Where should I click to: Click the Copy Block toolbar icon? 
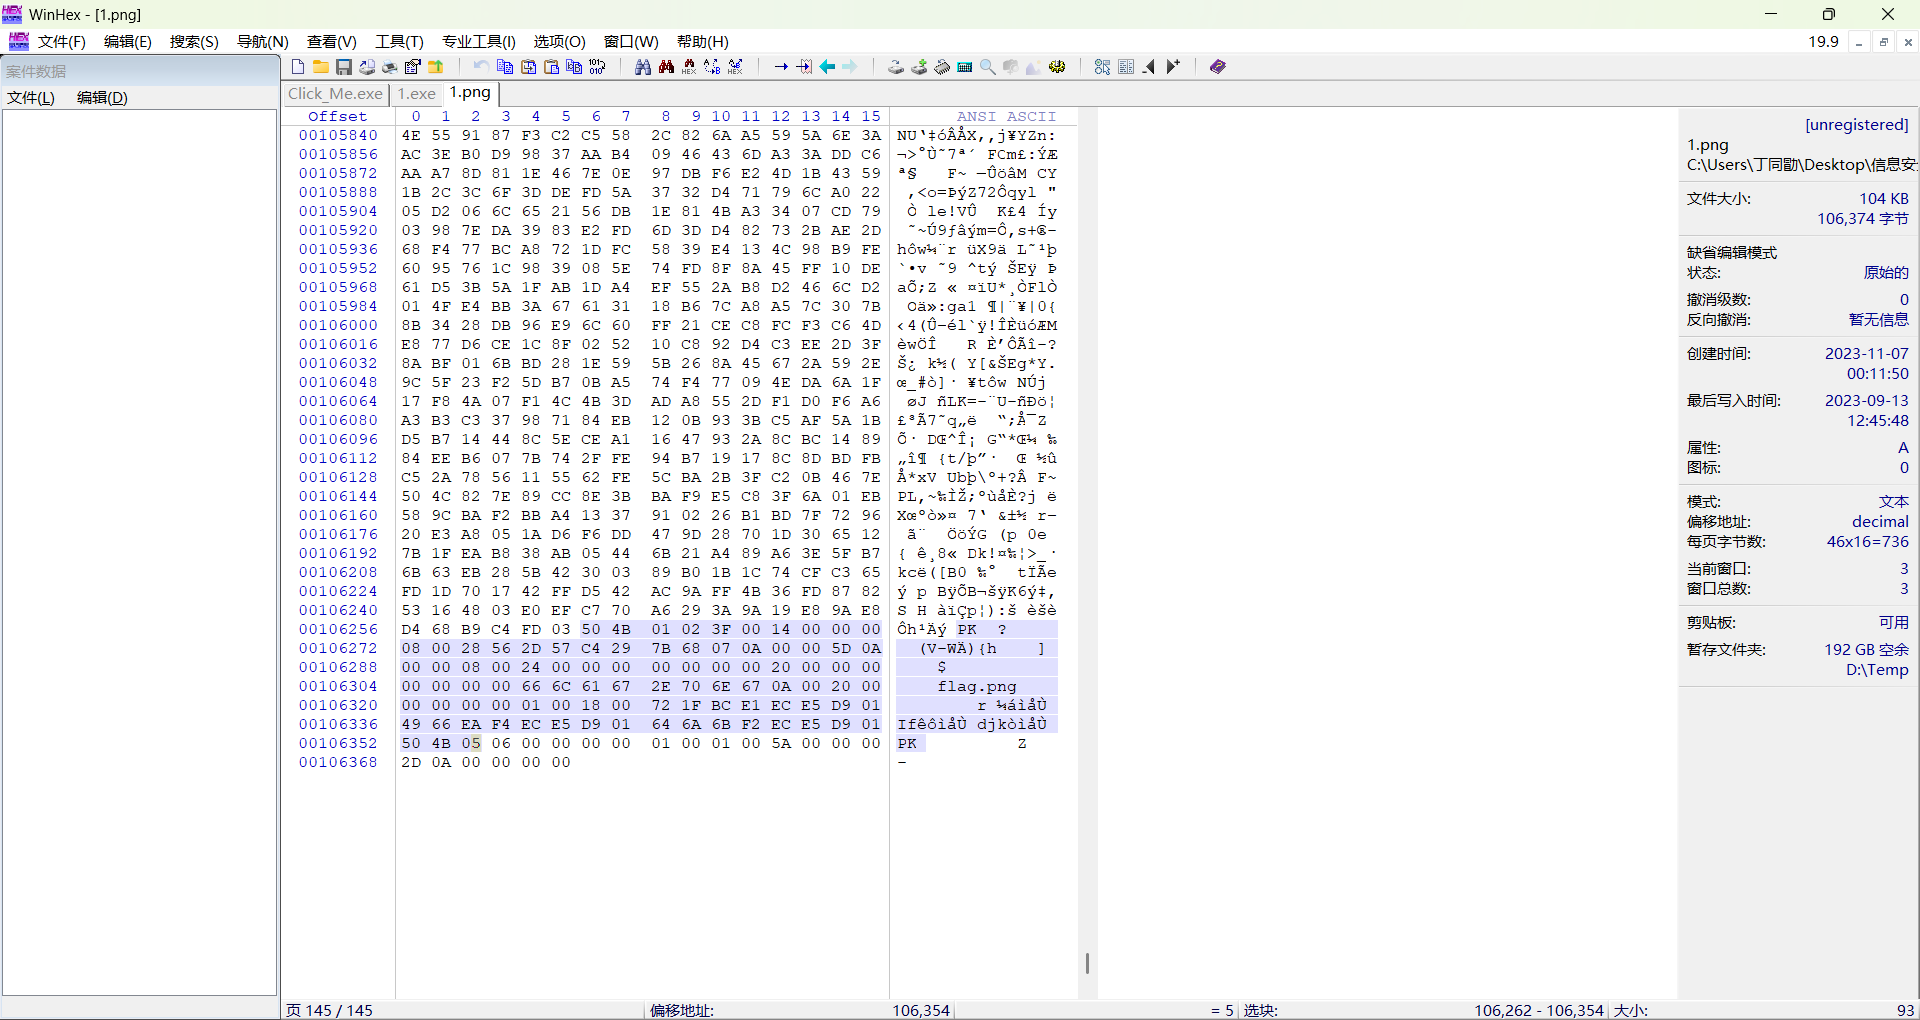[505, 67]
